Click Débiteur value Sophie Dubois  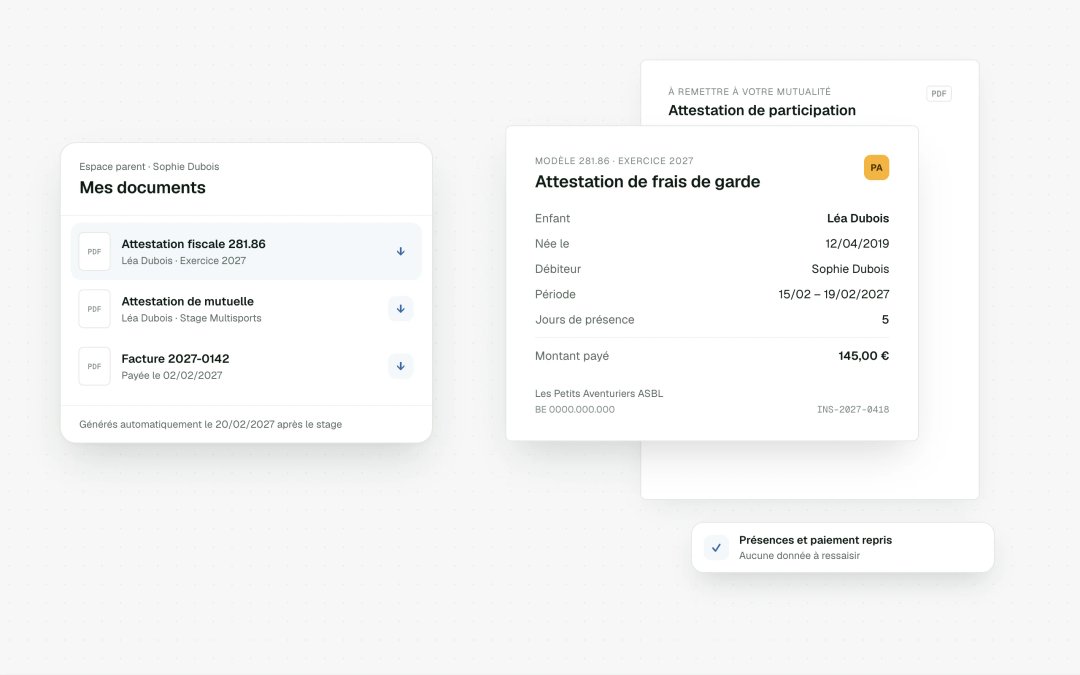[x=850, y=269]
